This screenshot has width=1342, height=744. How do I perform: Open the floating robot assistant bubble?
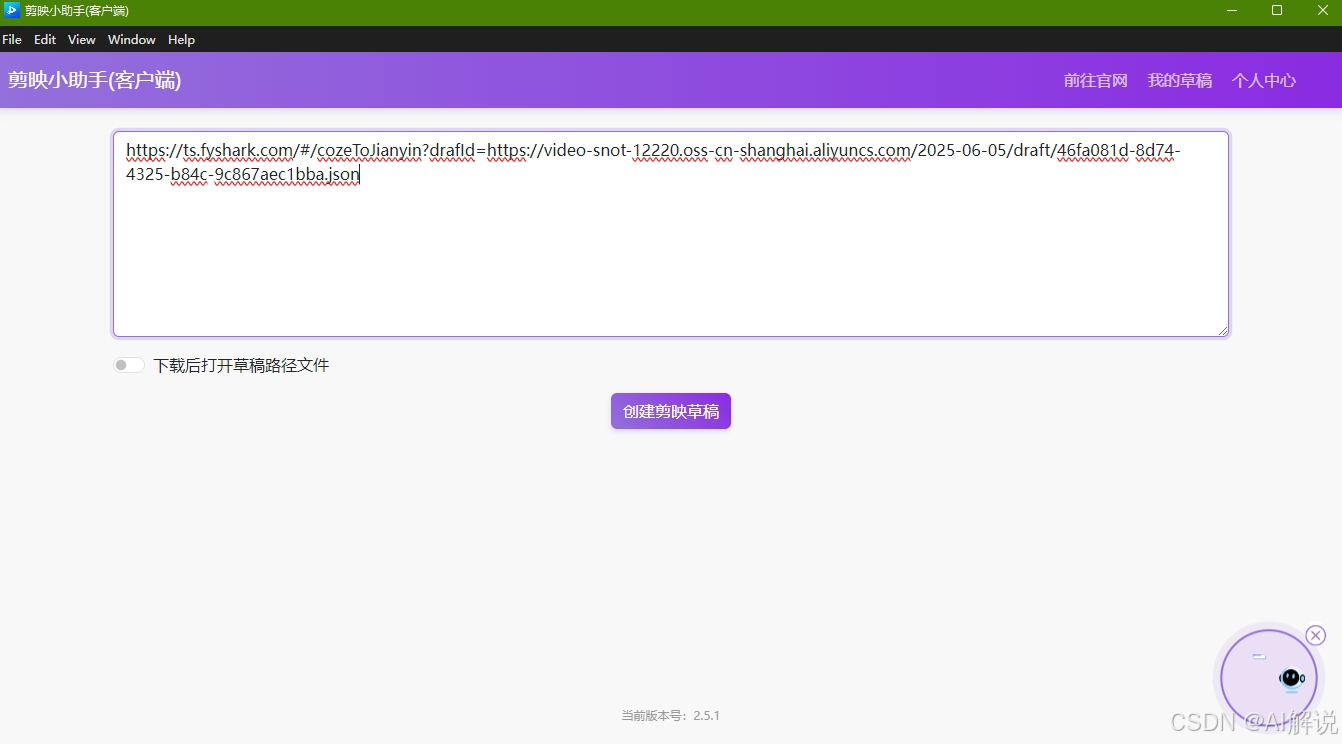[x=1269, y=678]
